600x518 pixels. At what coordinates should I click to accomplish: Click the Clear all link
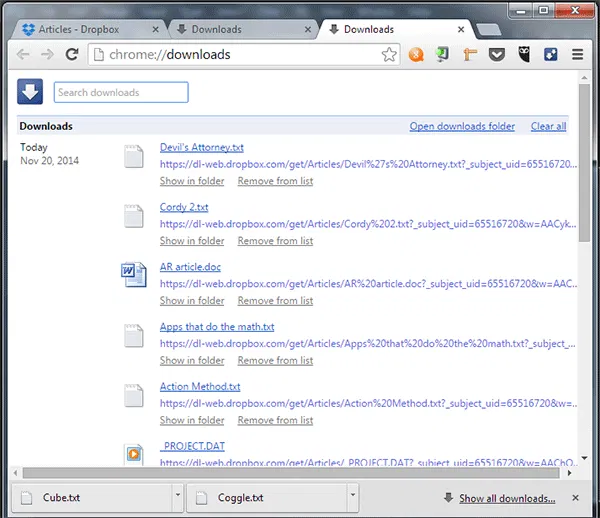548,126
